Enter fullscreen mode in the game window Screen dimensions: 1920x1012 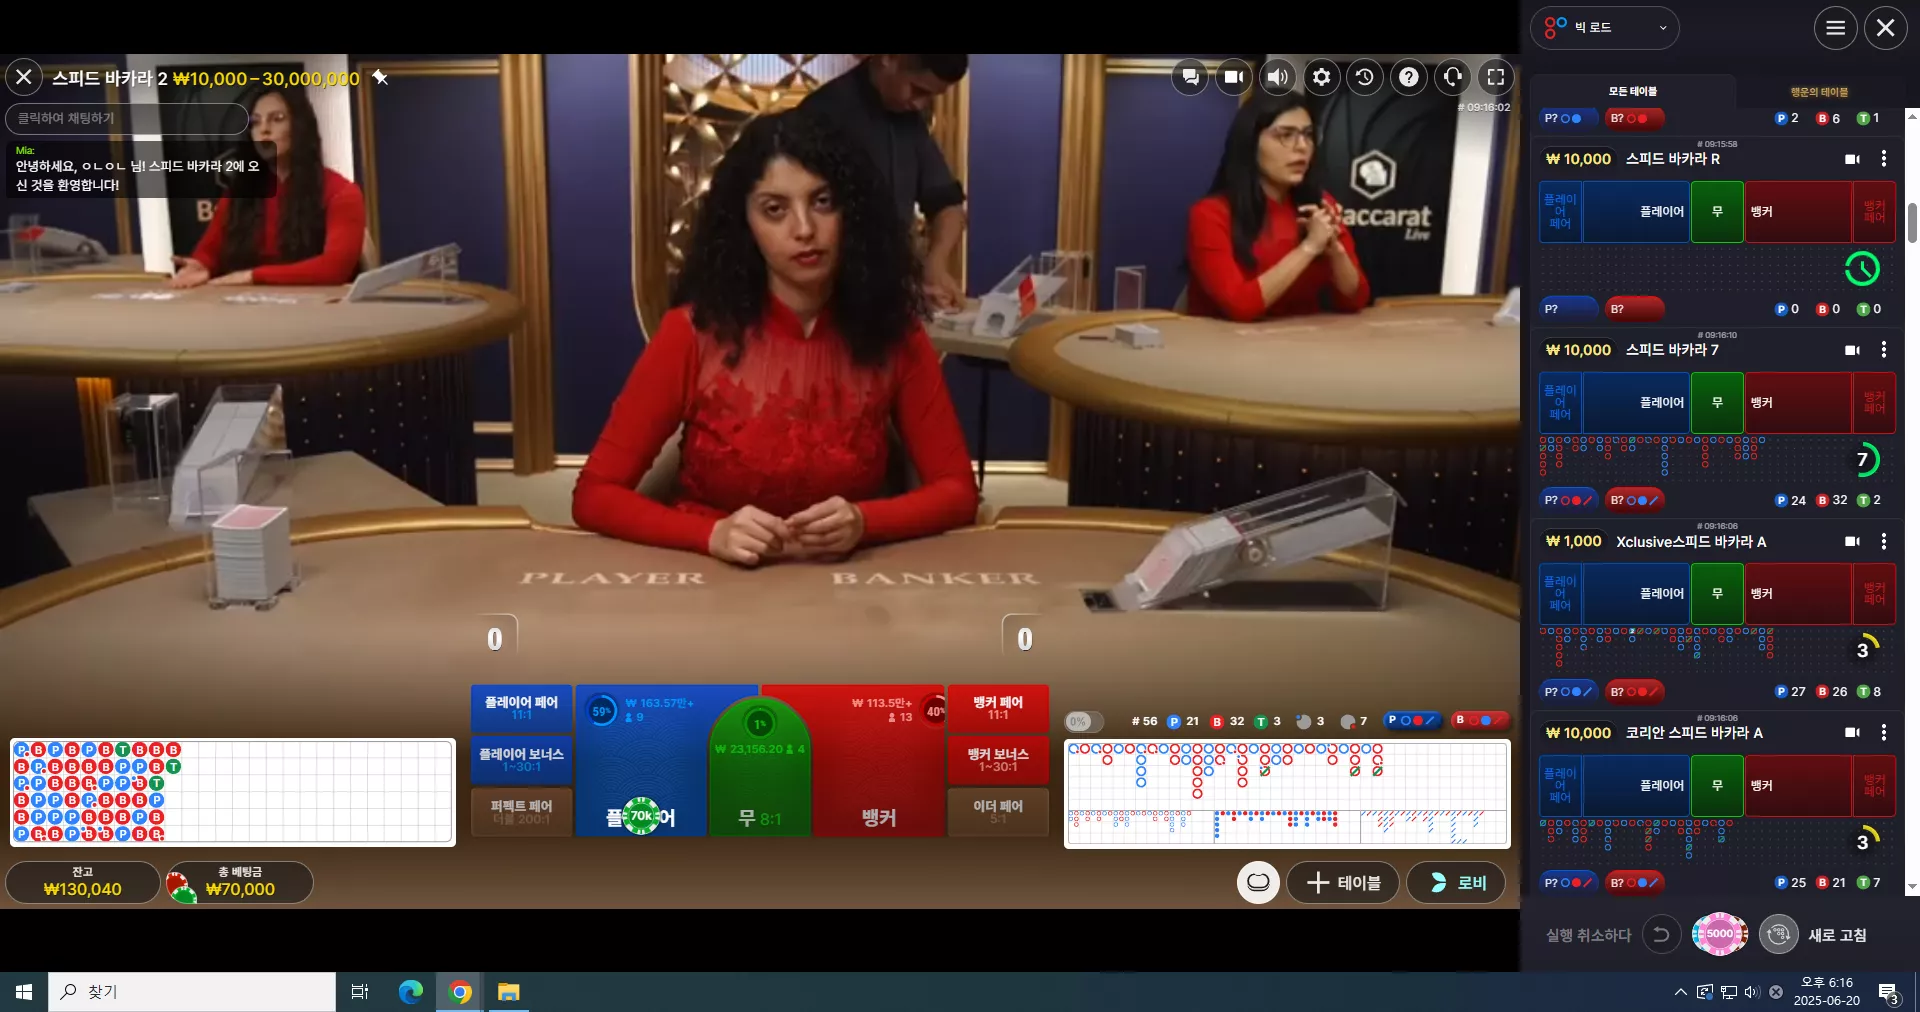pyautogui.click(x=1496, y=77)
